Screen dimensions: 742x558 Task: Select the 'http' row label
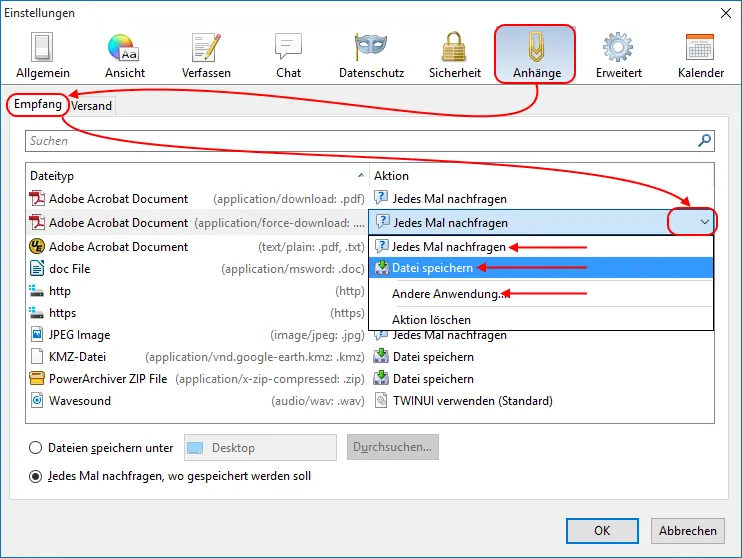click(x=60, y=291)
